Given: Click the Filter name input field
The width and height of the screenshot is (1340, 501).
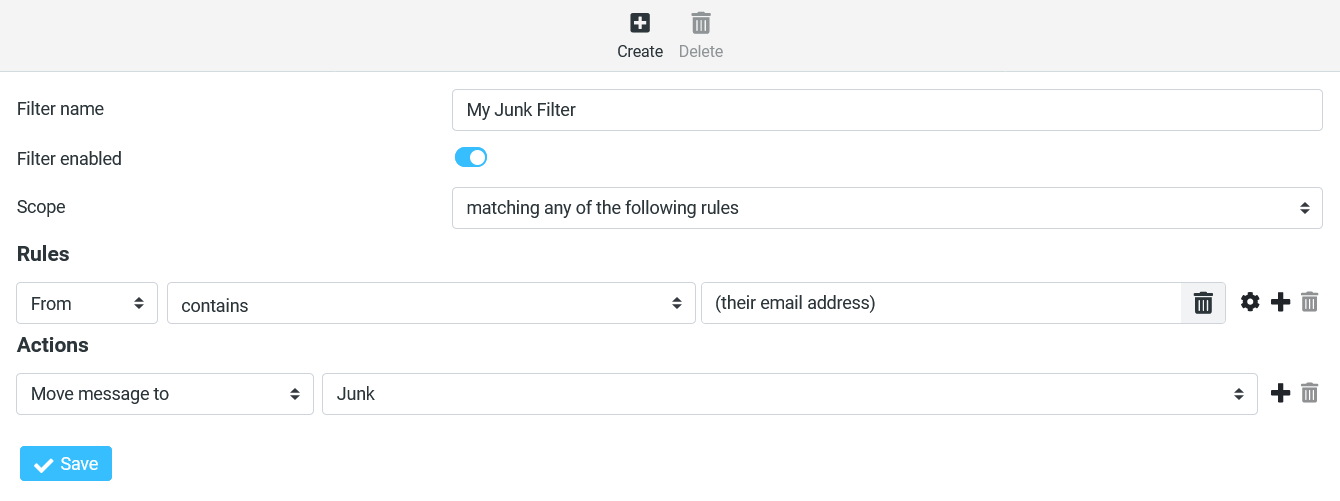Looking at the screenshot, I should 887,110.
